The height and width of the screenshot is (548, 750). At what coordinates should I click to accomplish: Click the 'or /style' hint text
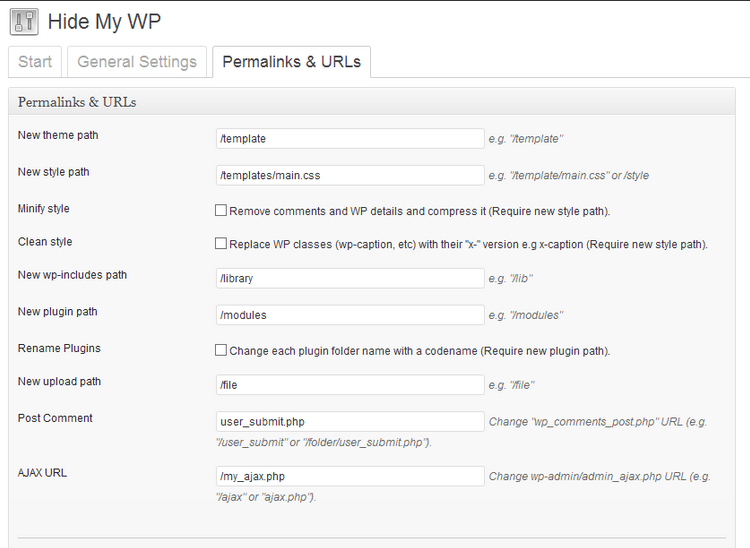point(630,175)
